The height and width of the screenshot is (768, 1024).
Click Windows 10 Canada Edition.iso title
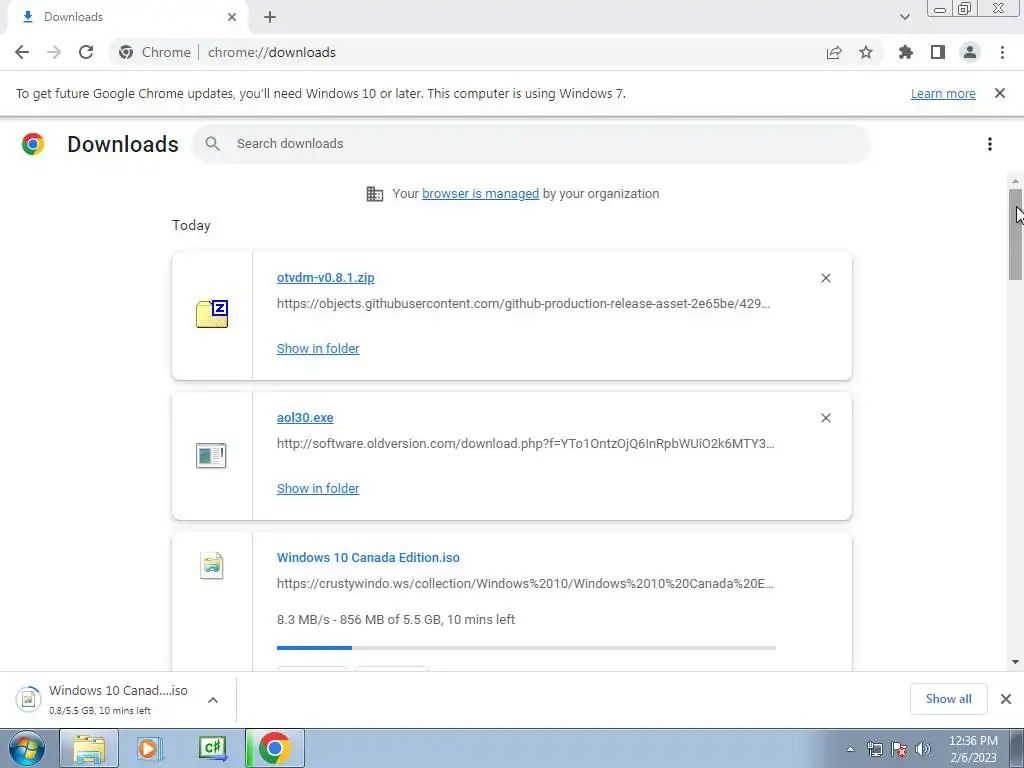(368, 558)
